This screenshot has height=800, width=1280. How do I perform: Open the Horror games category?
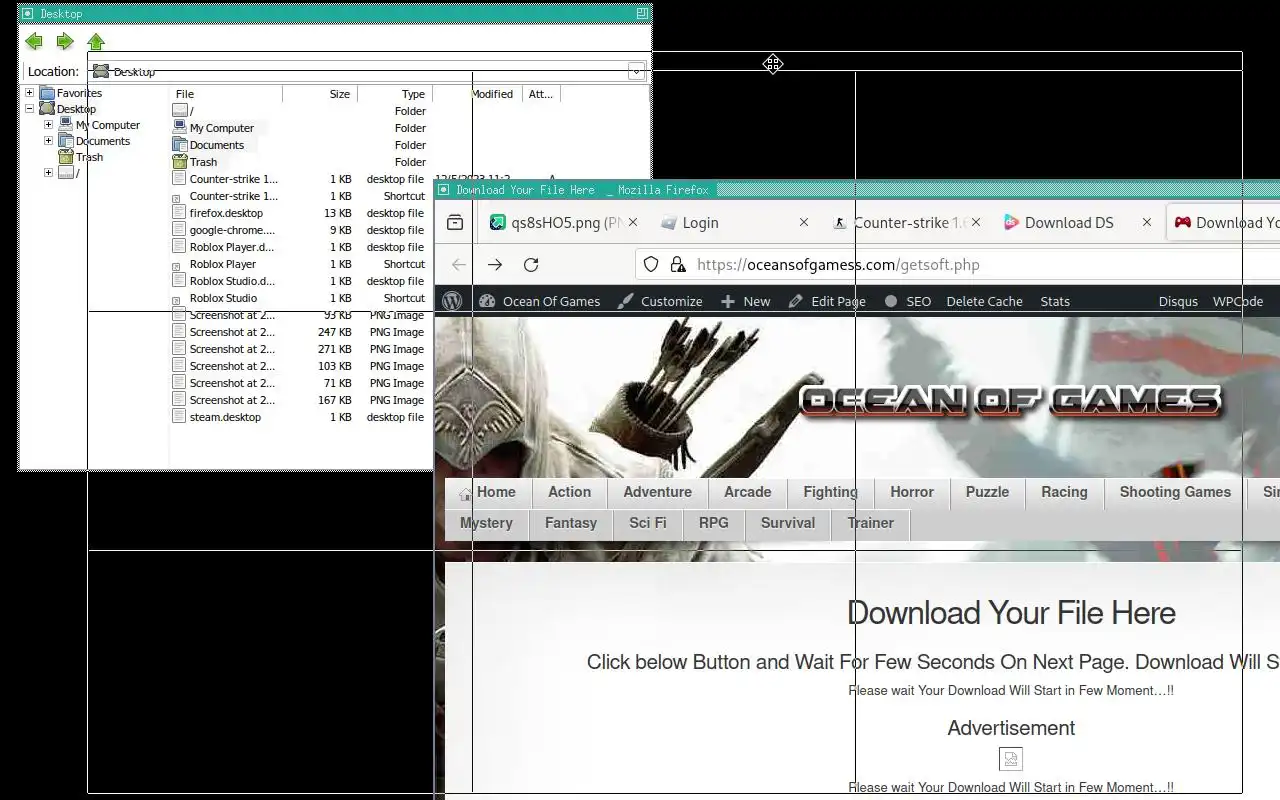tap(912, 492)
